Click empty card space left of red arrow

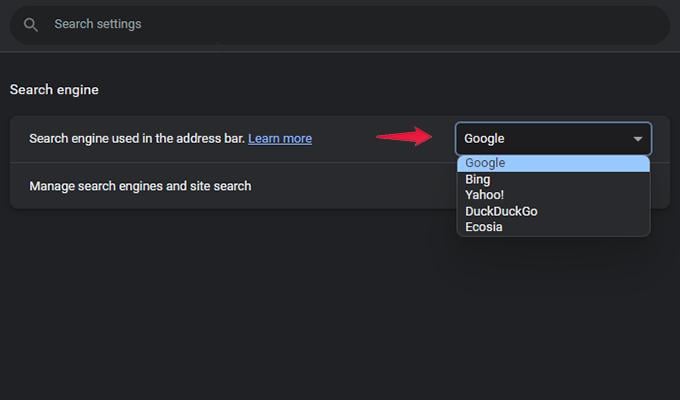click(x=343, y=138)
